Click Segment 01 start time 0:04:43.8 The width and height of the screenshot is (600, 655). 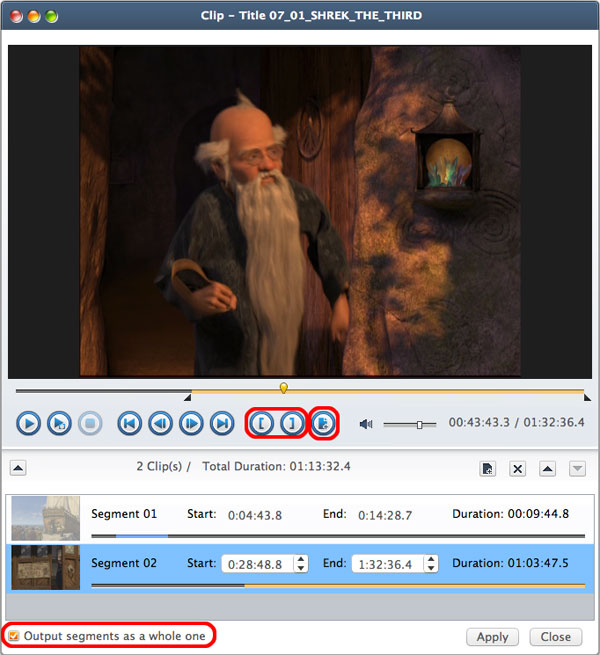coord(255,515)
